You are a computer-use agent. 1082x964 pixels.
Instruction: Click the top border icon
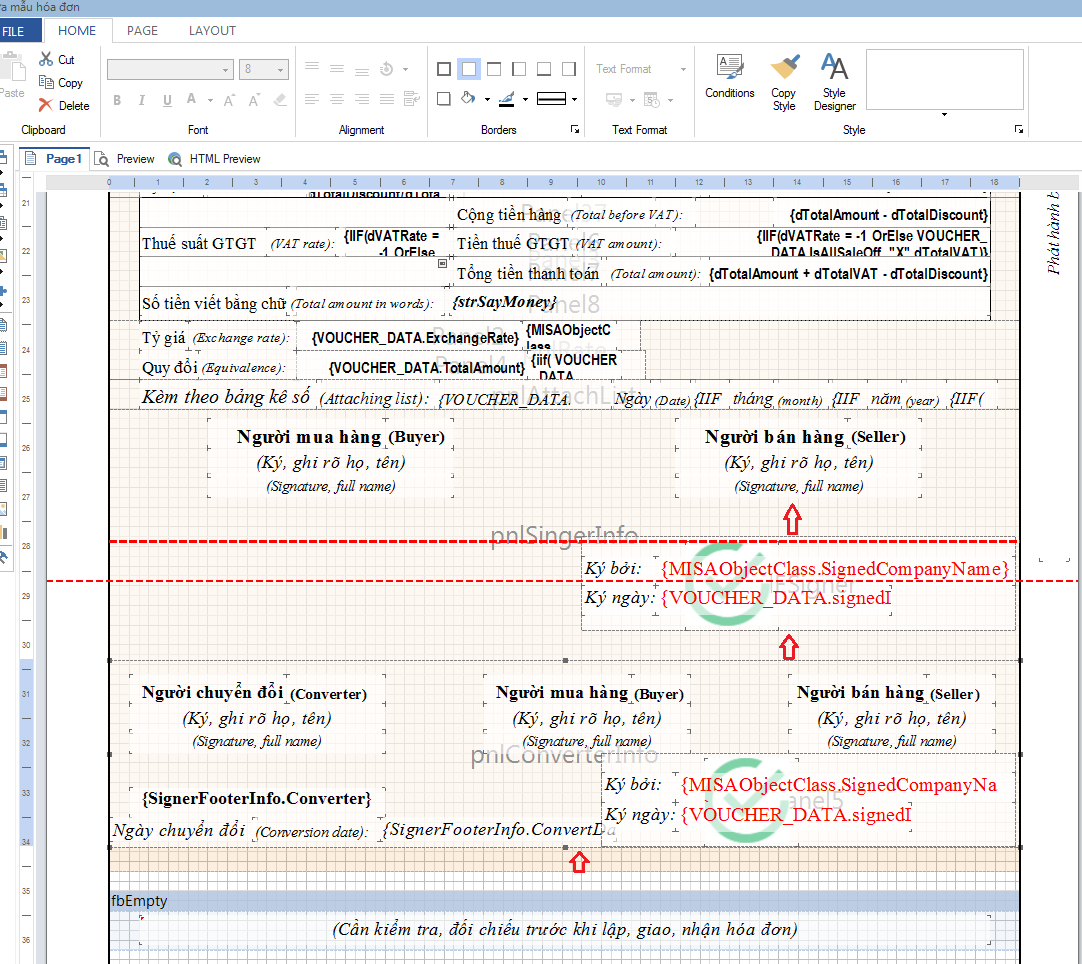pos(494,69)
